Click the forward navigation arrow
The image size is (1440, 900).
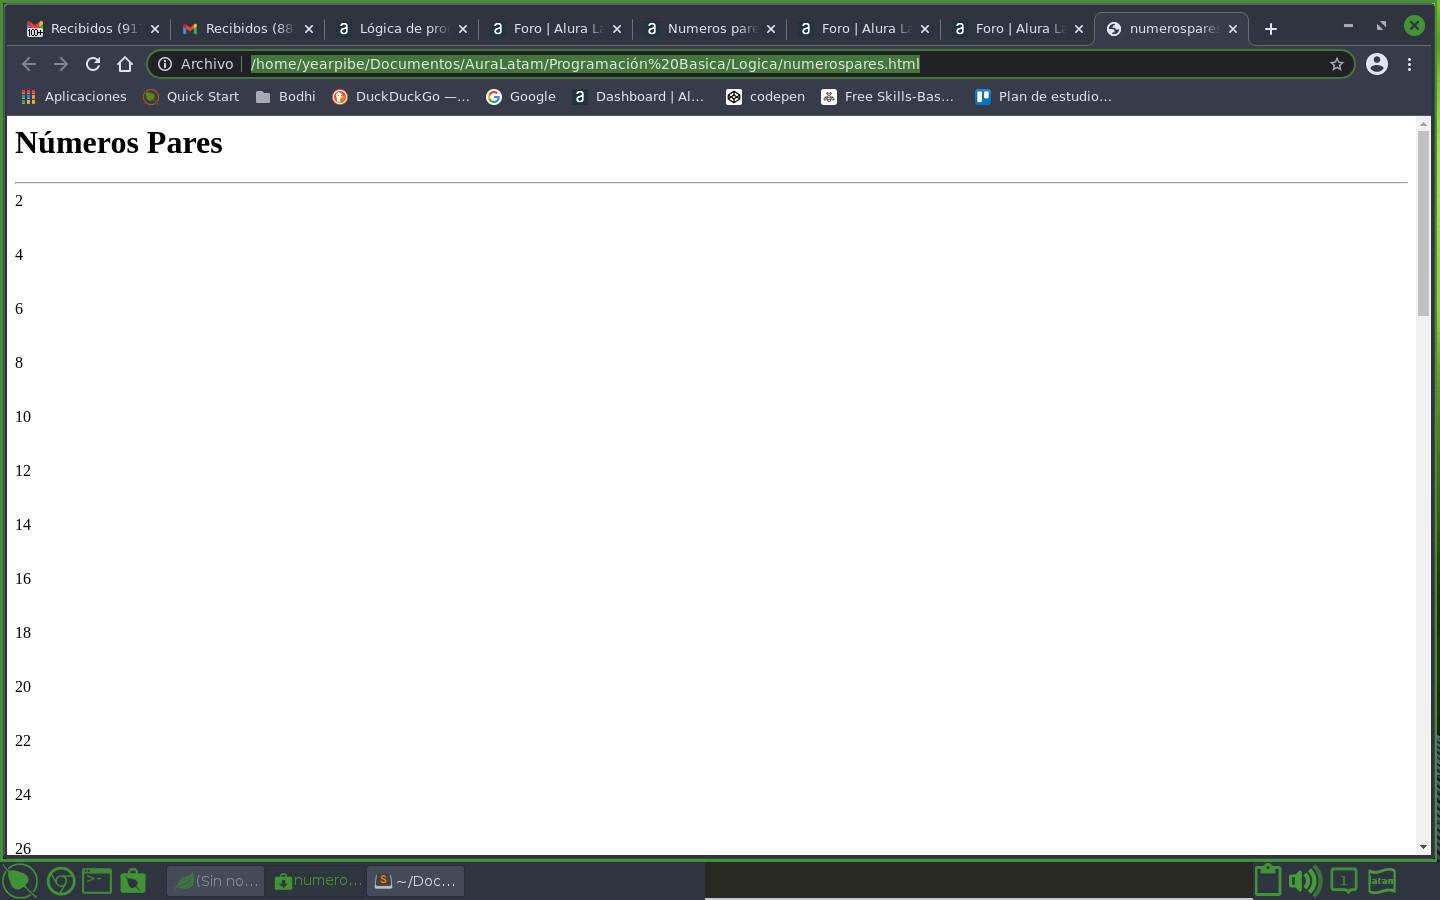[61, 64]
